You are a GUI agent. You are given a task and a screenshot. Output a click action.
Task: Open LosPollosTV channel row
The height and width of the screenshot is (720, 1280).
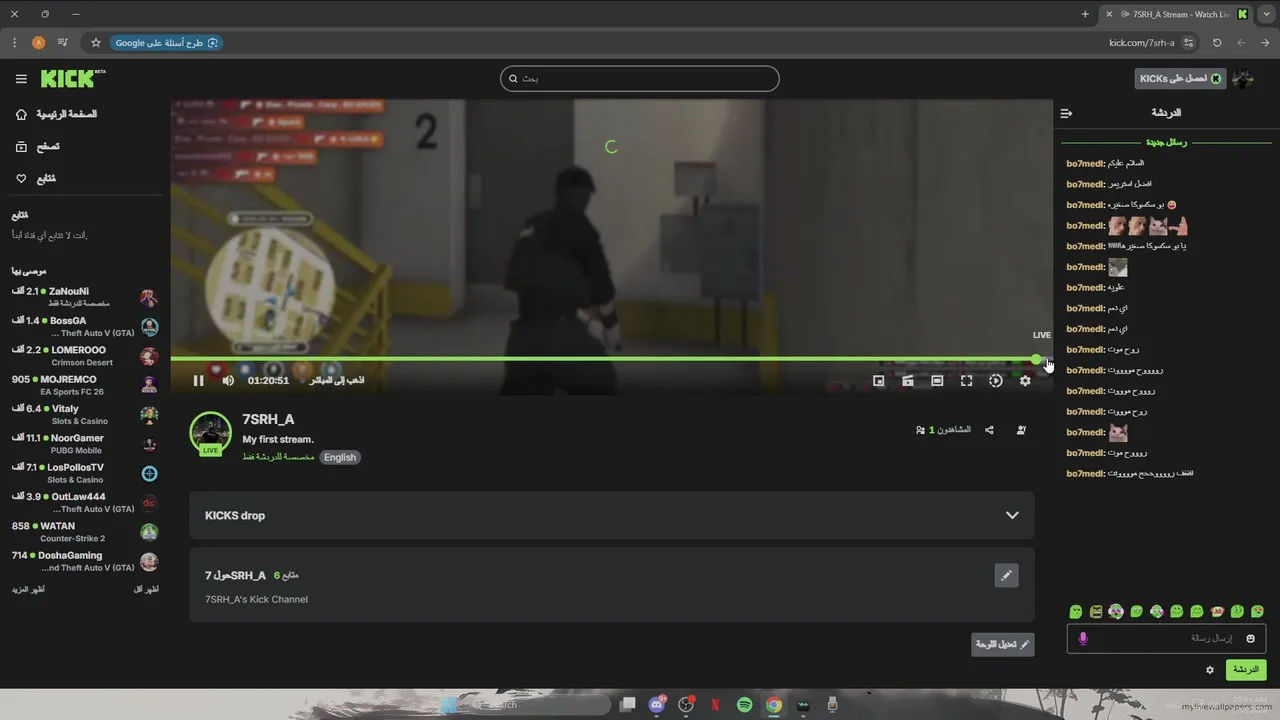click(x=85, y=473)
